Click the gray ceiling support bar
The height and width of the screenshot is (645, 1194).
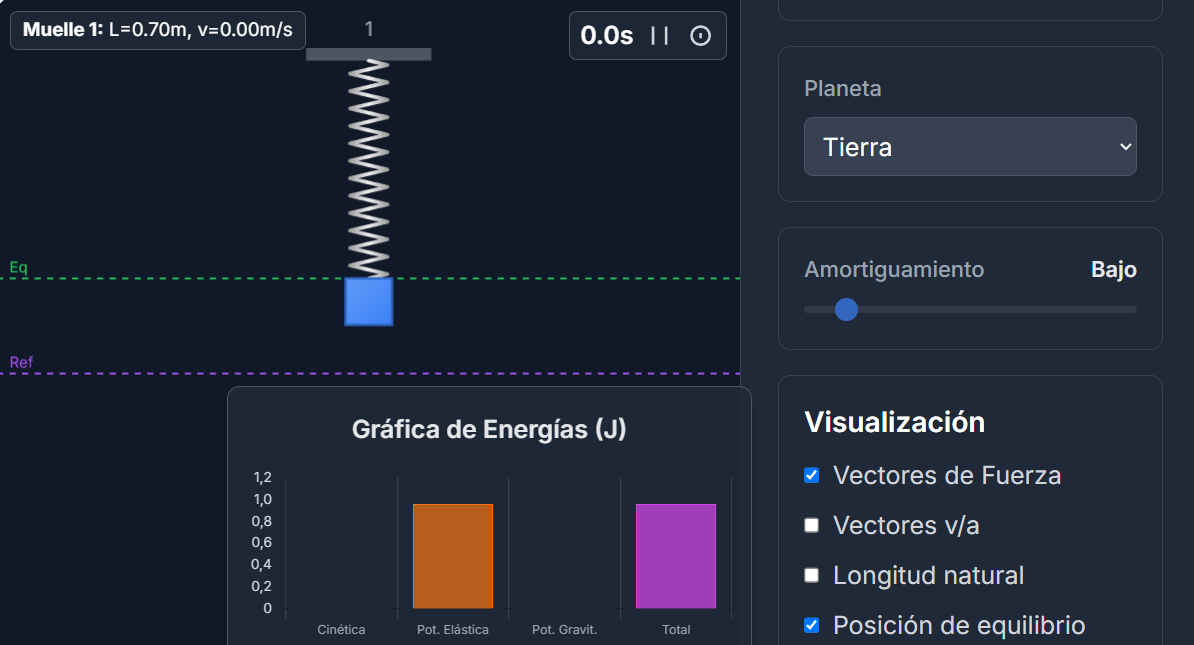(369, 54)
